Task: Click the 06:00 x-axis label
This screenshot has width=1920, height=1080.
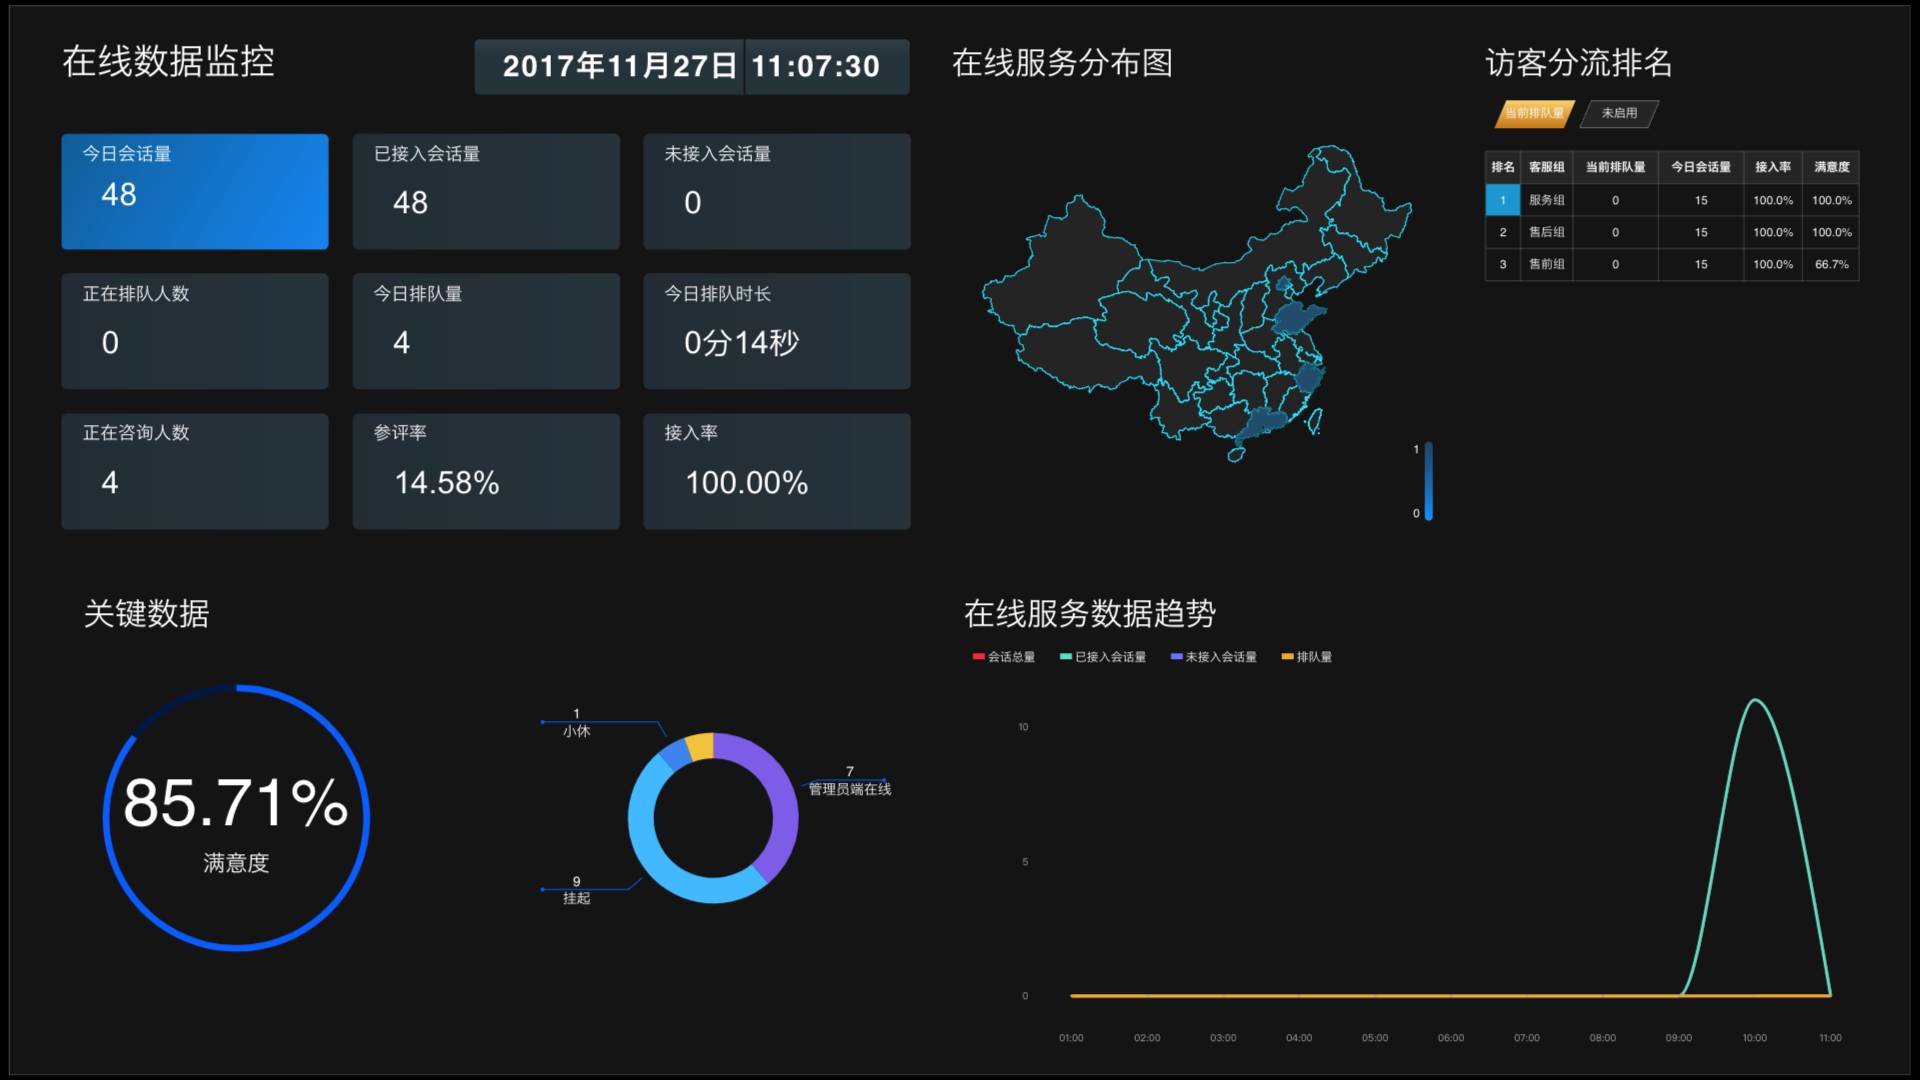Action: tap(1450, 1038)
